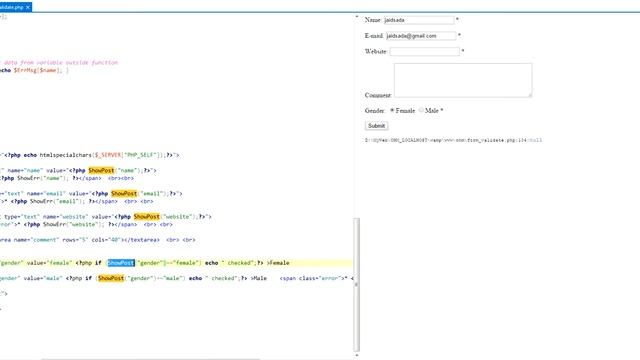640x360 pixels.
Task: Click ShowPost highlighted in the email input line
Action: (124, 193)
